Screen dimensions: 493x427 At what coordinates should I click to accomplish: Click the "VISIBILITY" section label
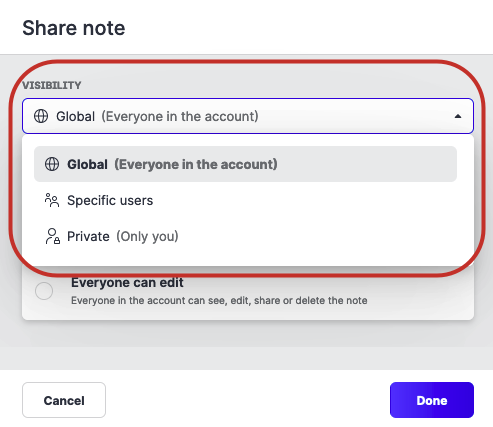(x=52, y=85)
